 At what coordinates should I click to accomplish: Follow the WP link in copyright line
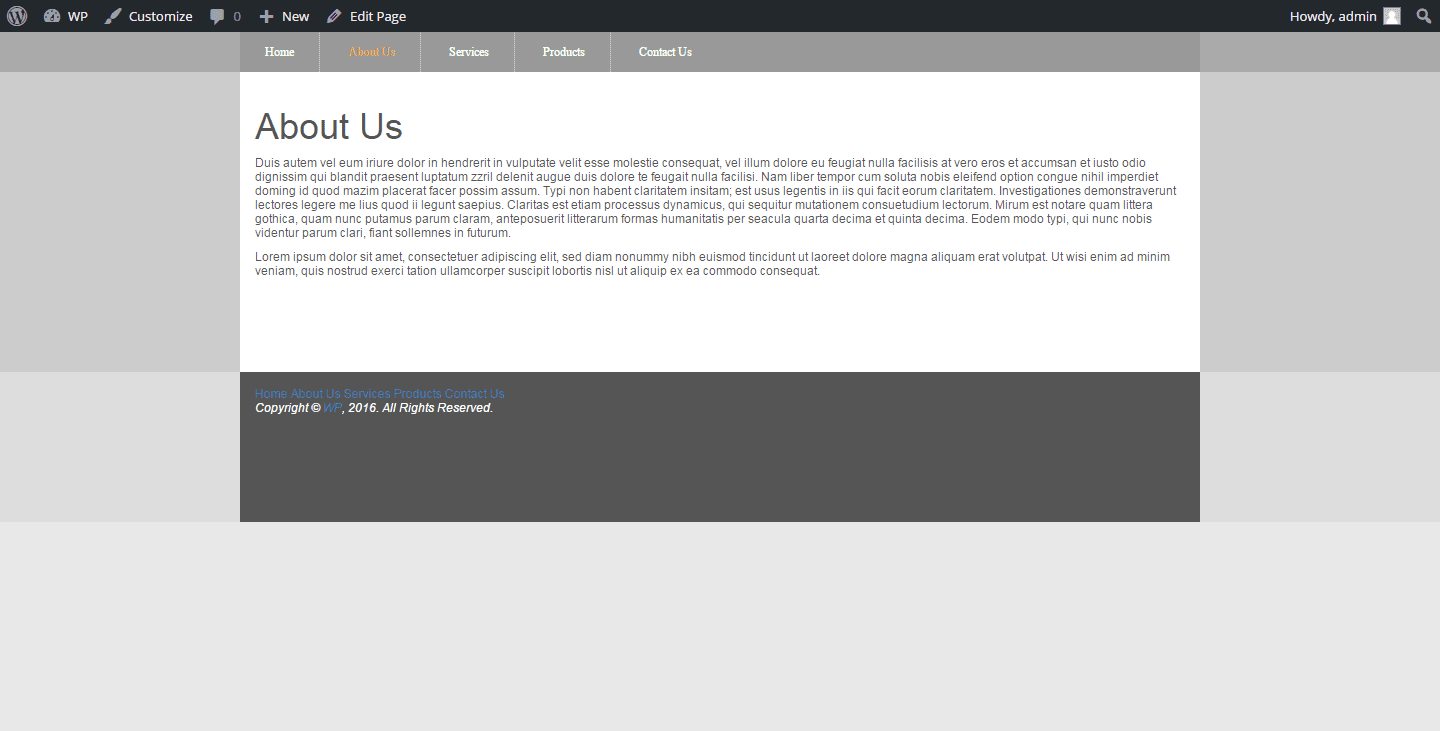(x=332, y=408)
